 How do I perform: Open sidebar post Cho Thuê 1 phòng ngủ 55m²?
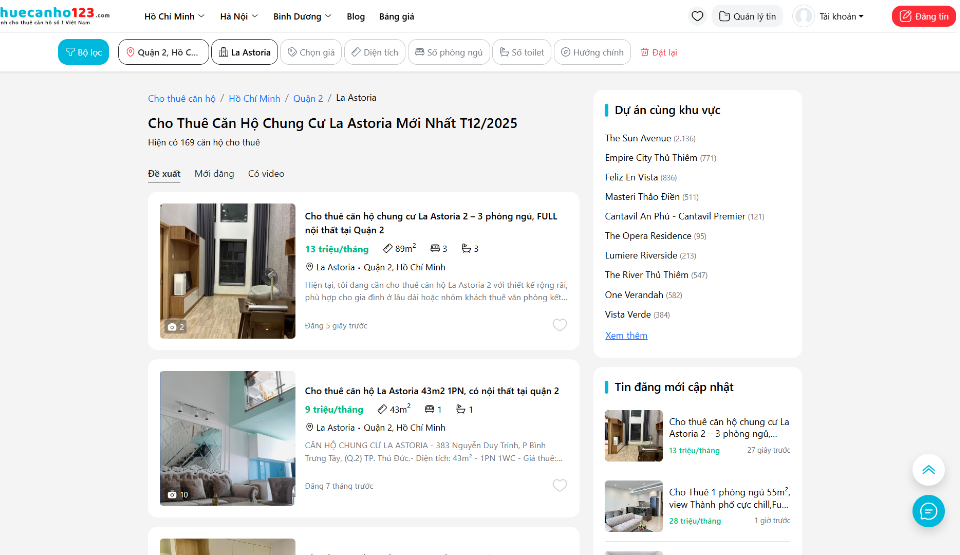click(x=729, y=499)
